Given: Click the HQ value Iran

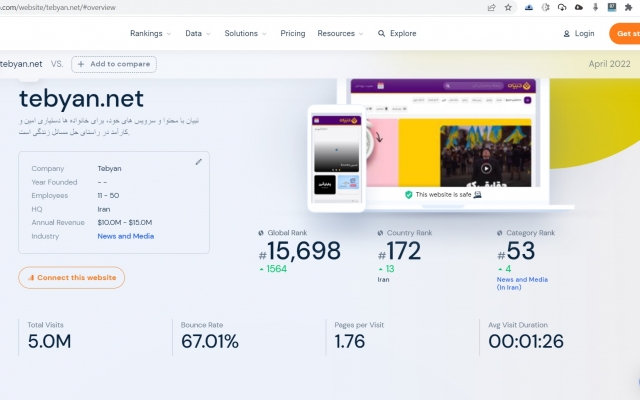Looking at the screenshot, I should pos(104,209).
